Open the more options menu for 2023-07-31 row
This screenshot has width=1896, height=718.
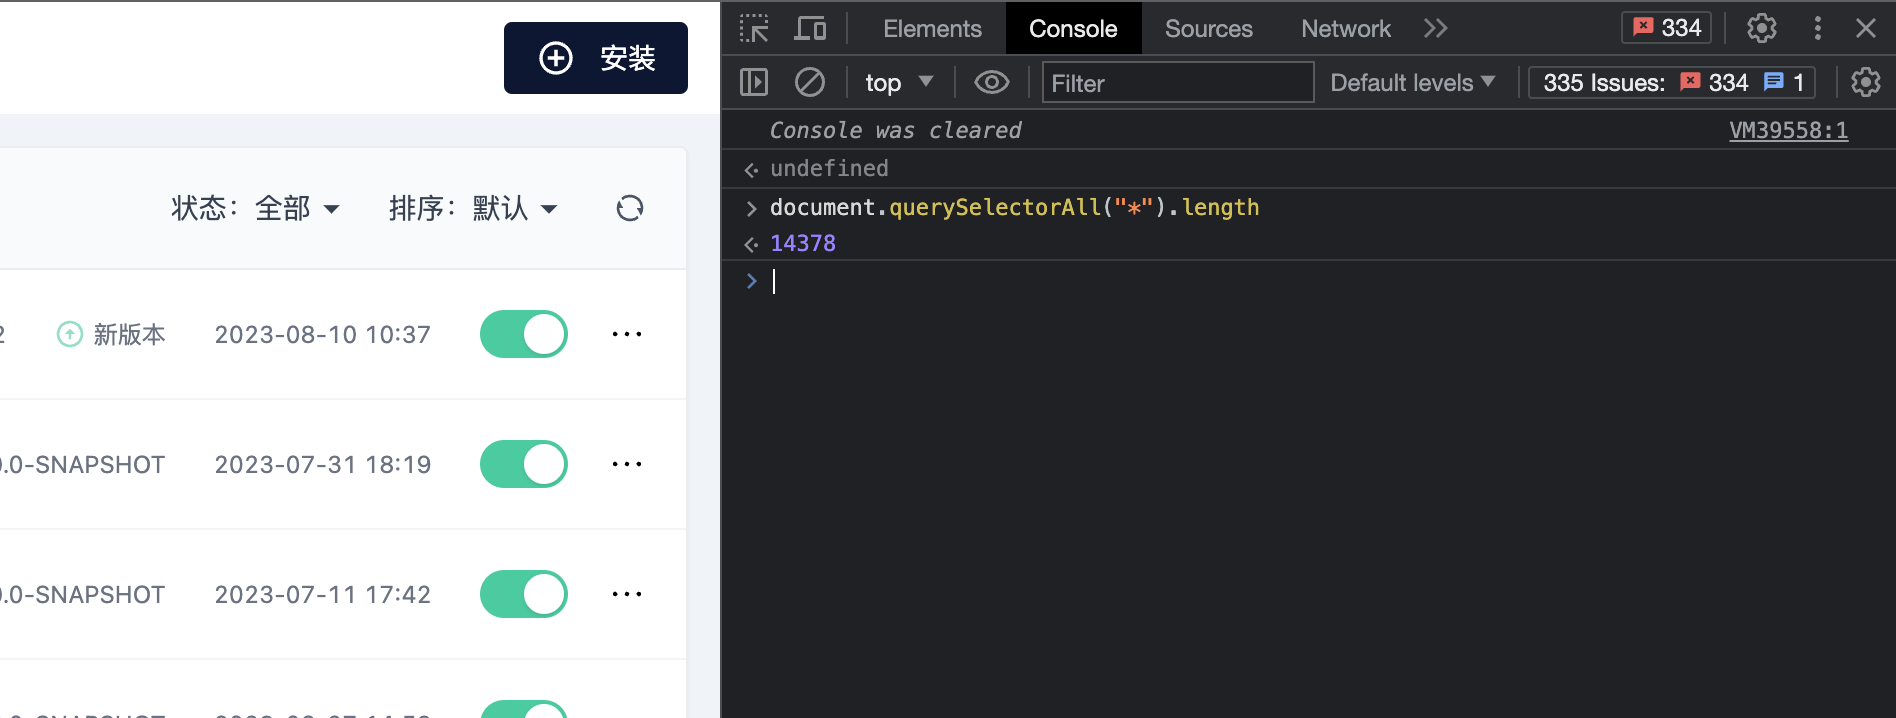point(627,464)
